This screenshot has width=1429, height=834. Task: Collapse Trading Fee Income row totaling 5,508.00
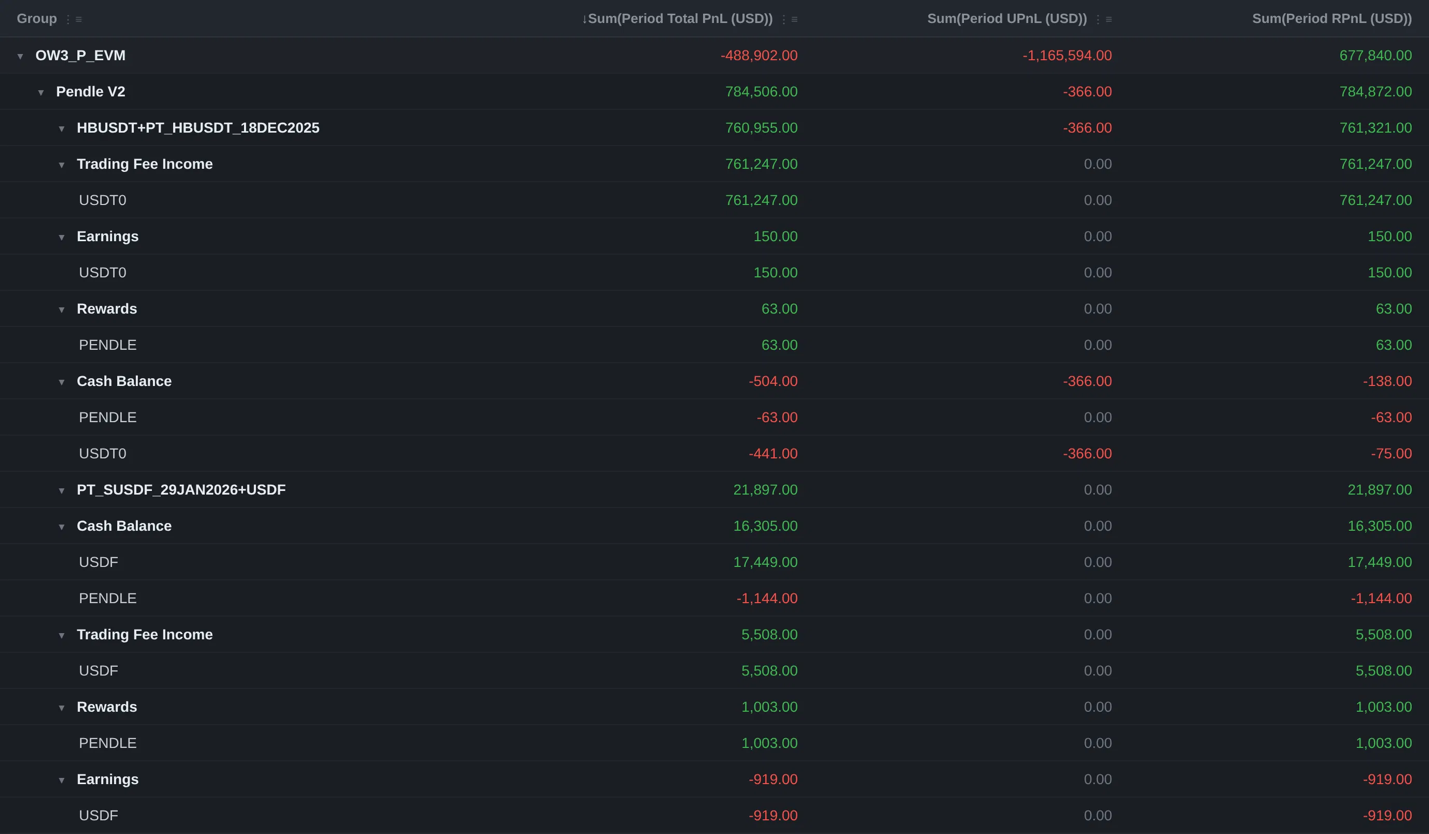pos(61,635)
